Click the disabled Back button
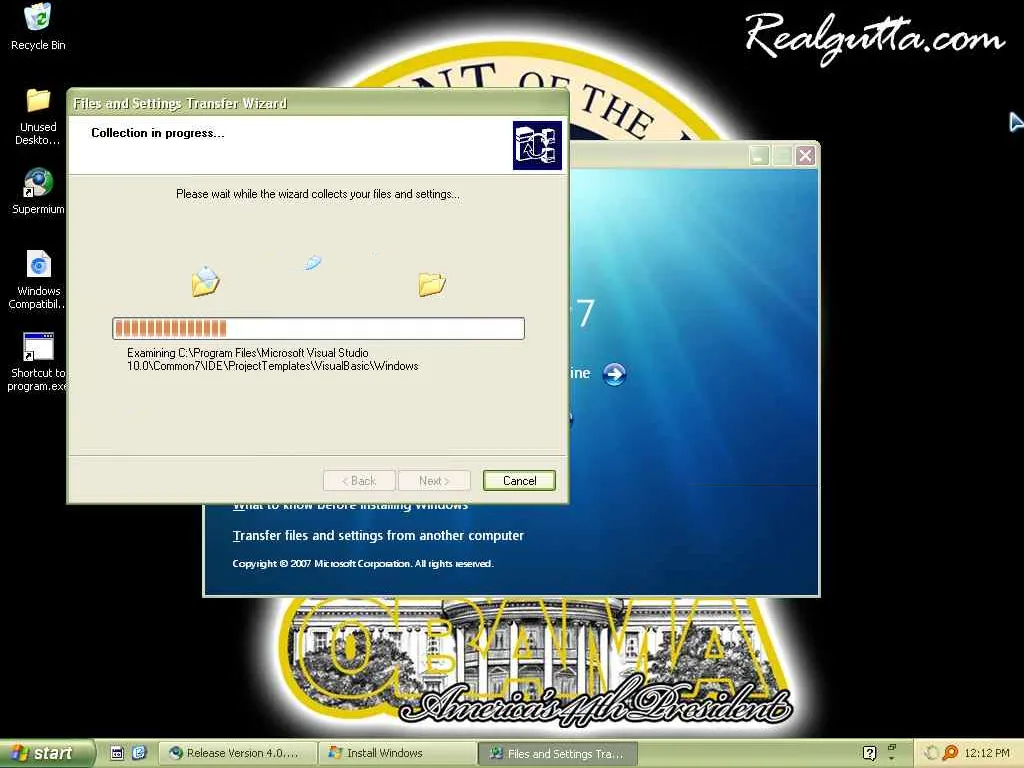This screenshot has width=1024, height=768. pos(359,481)
